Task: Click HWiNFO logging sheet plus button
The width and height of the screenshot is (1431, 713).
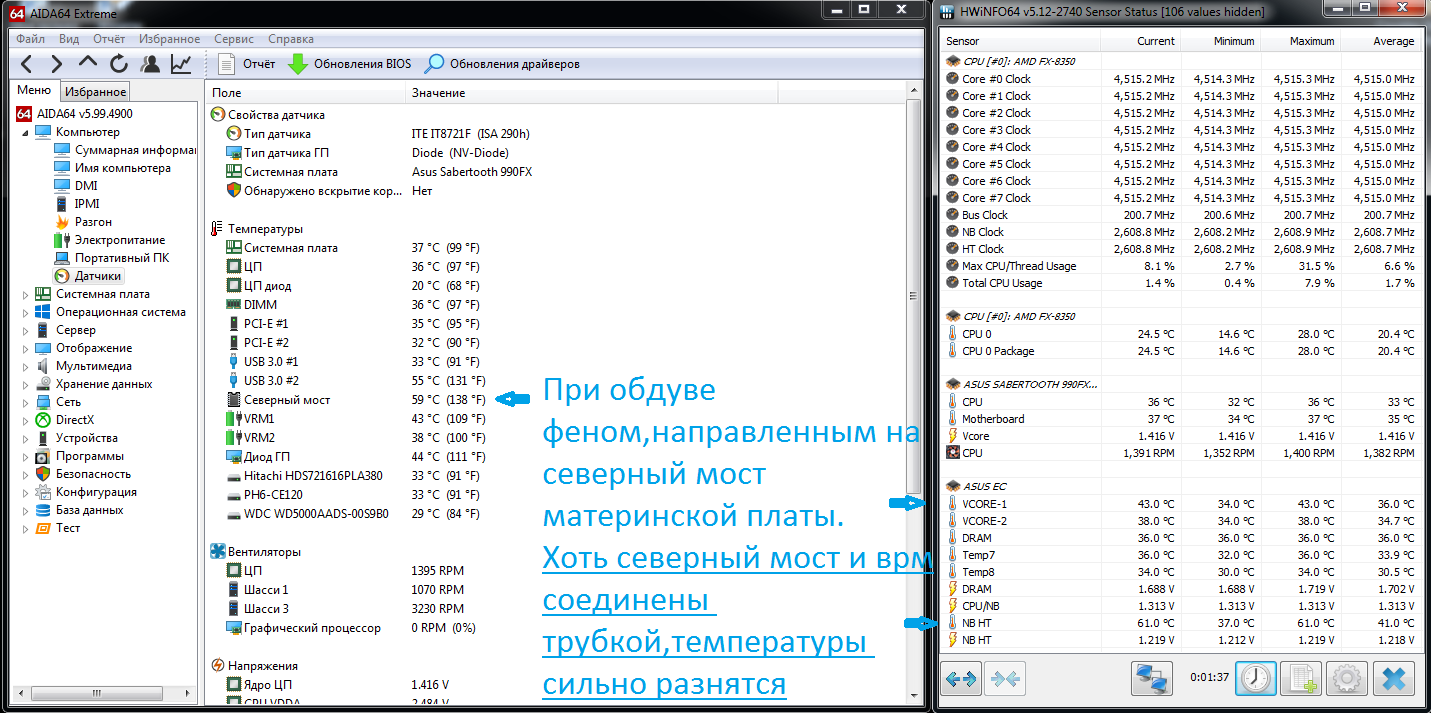Action: point(1301,679)
